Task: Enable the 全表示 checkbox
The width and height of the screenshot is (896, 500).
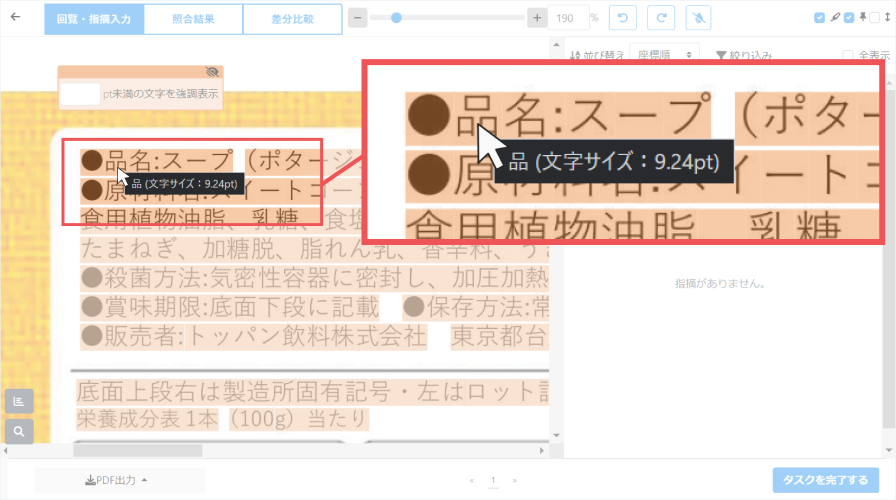Action: click(848, 56)
